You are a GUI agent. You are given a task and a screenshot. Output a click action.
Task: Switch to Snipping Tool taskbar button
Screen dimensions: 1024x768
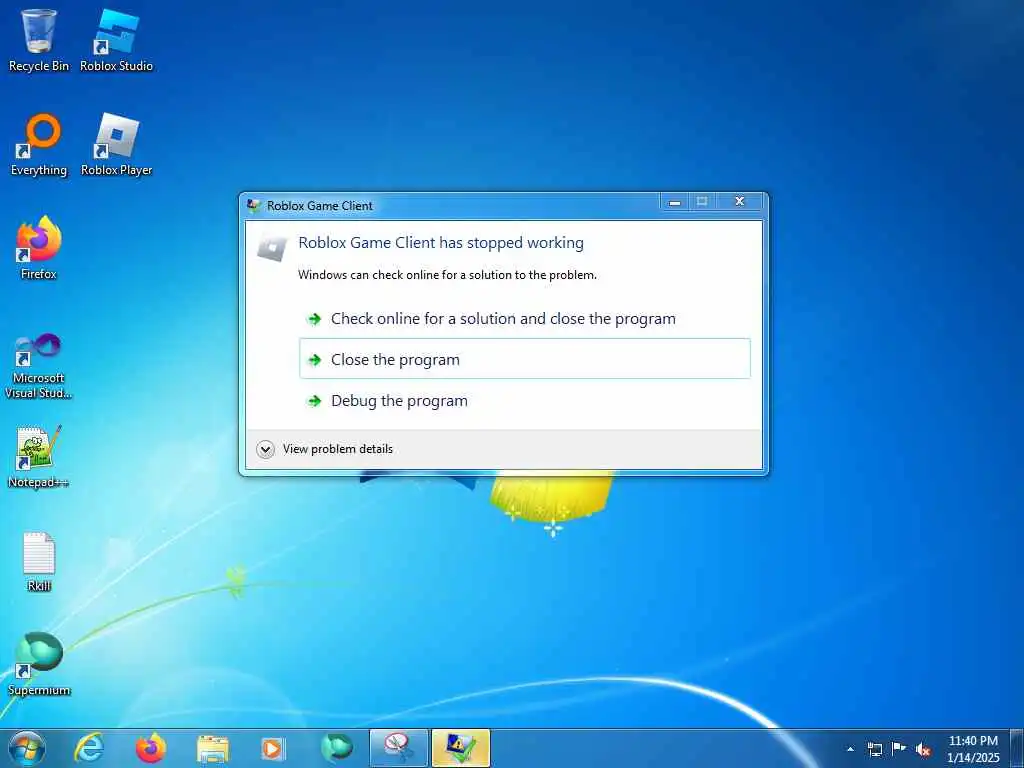click(x=398, y=748)
